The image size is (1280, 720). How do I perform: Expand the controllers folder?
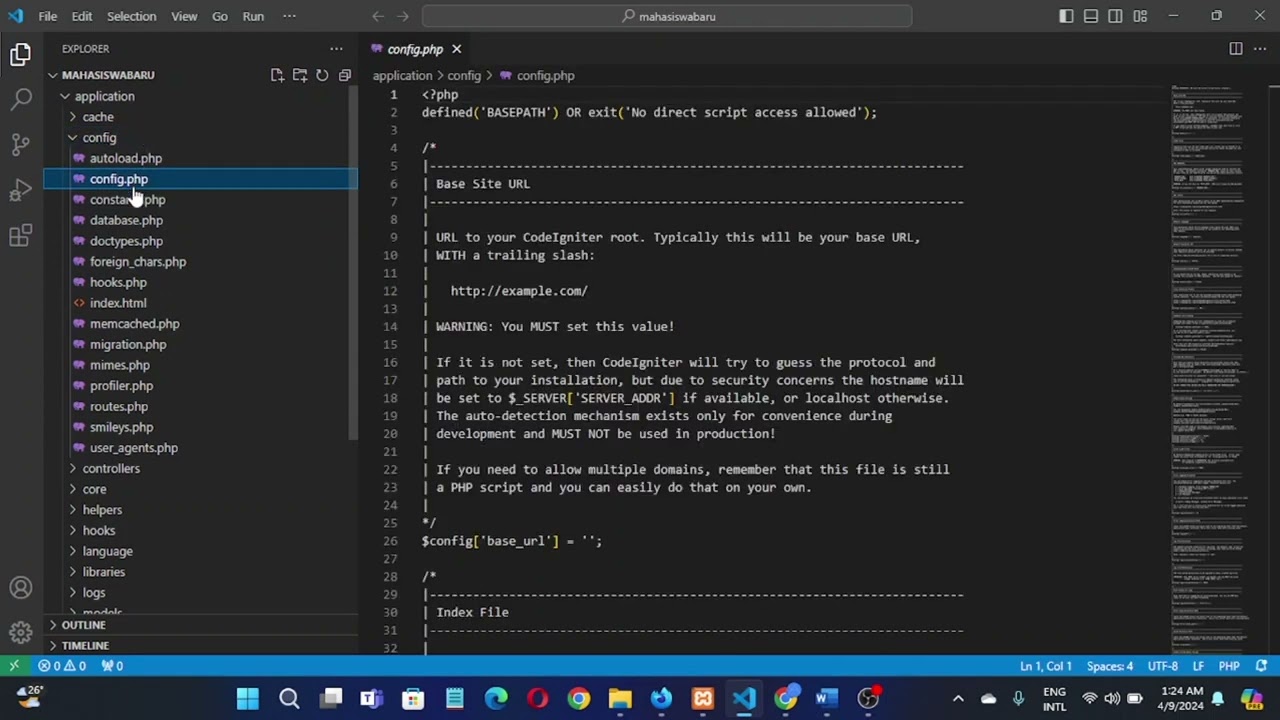pyautogui.click(x=110, y=468)
